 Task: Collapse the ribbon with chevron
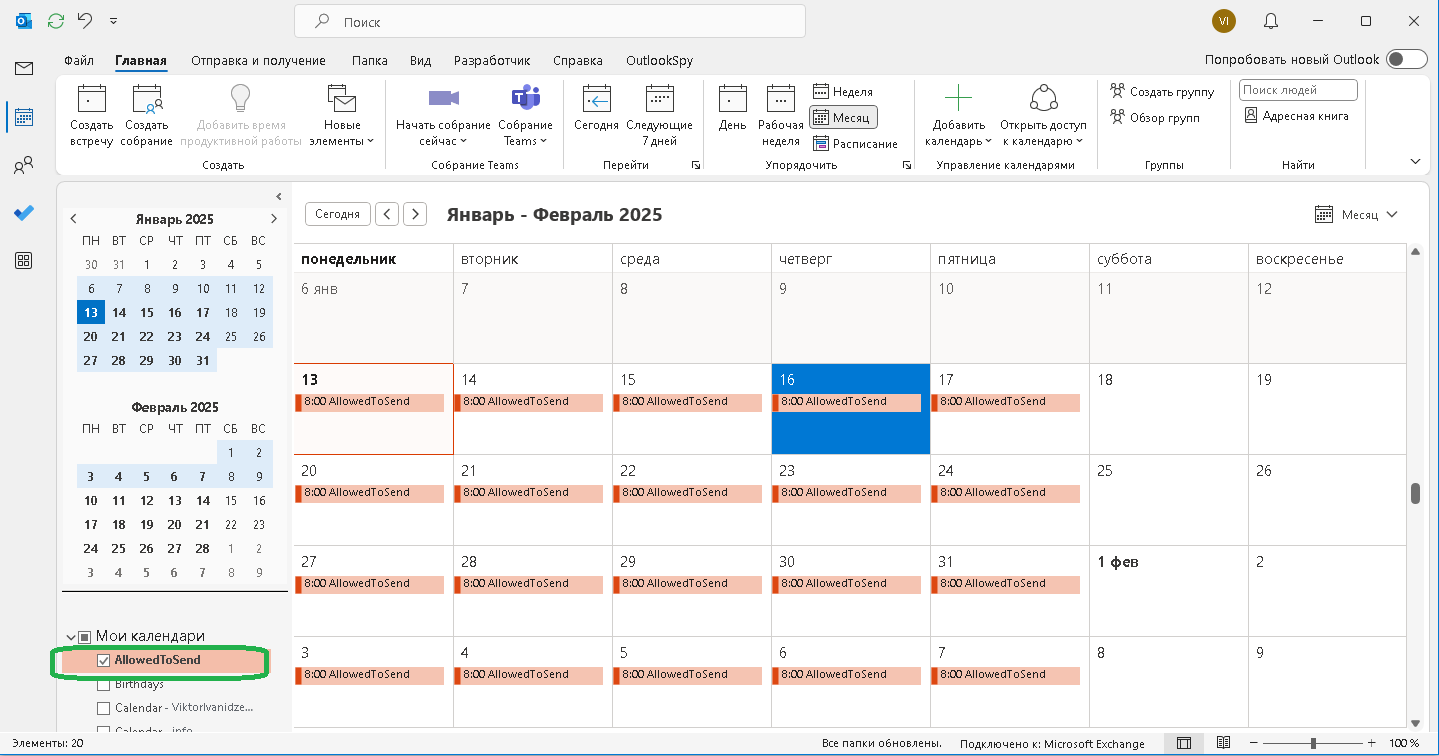point(1415,161)
